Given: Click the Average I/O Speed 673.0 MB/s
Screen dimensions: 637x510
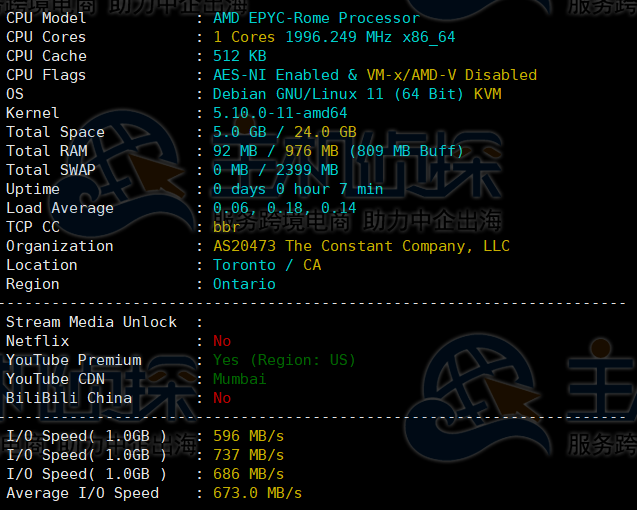Looking at the screenshot, I should (x=257, y=493).
